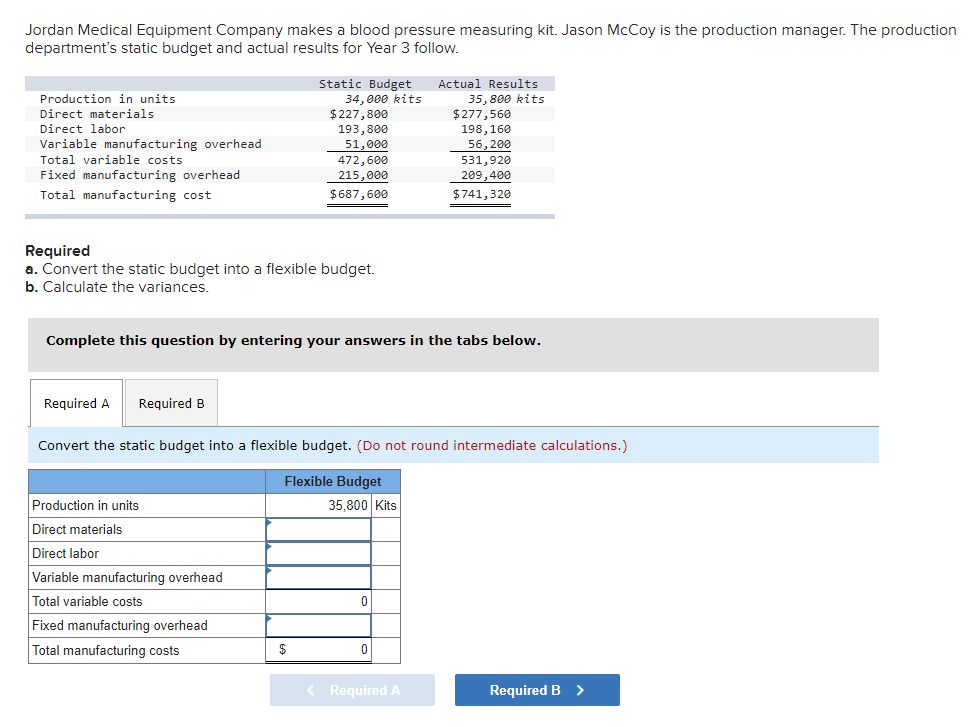979x727 pixels.
Task: Click the 'Do not round intermediate calculations' note
Action: pos(492,445)
